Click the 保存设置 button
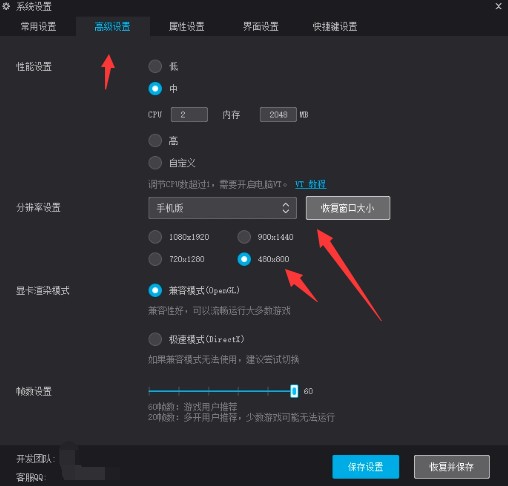This screenshot has height=486, width=508. click(366, 467)
